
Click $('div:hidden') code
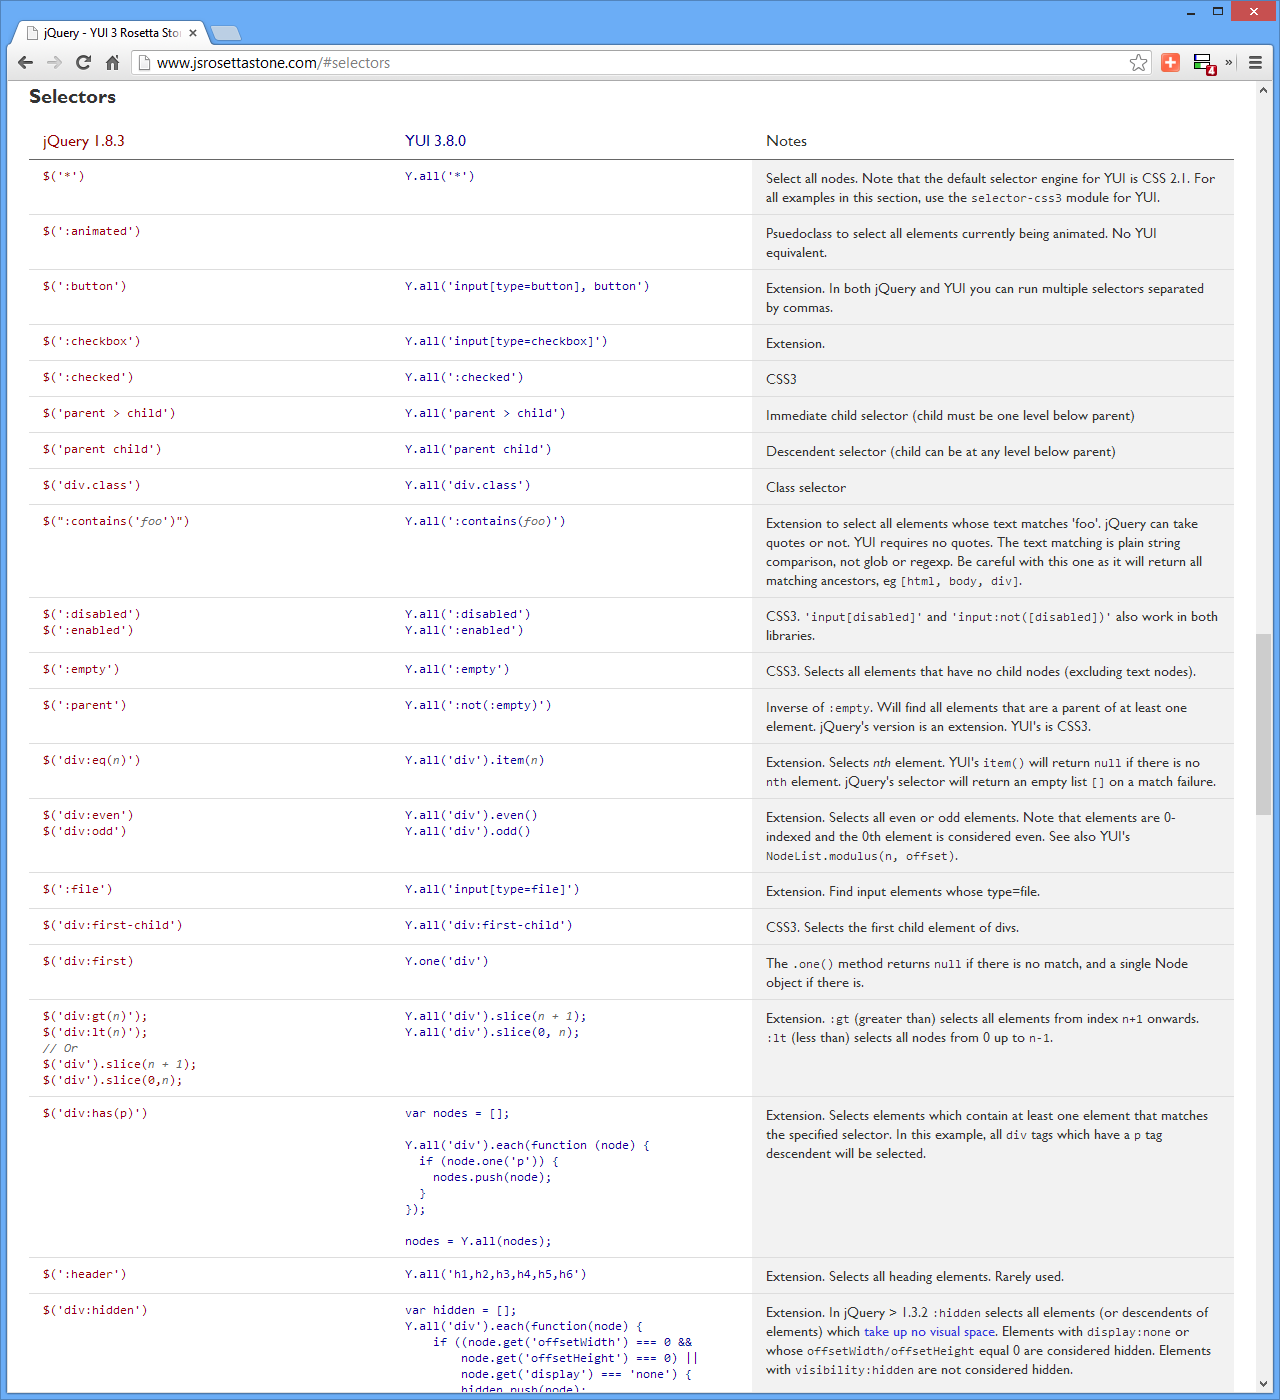(x=95, y=1310)
